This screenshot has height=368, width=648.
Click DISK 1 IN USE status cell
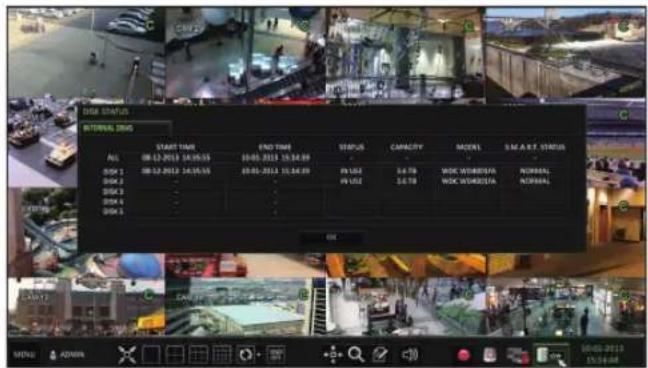tap(351, 171)
